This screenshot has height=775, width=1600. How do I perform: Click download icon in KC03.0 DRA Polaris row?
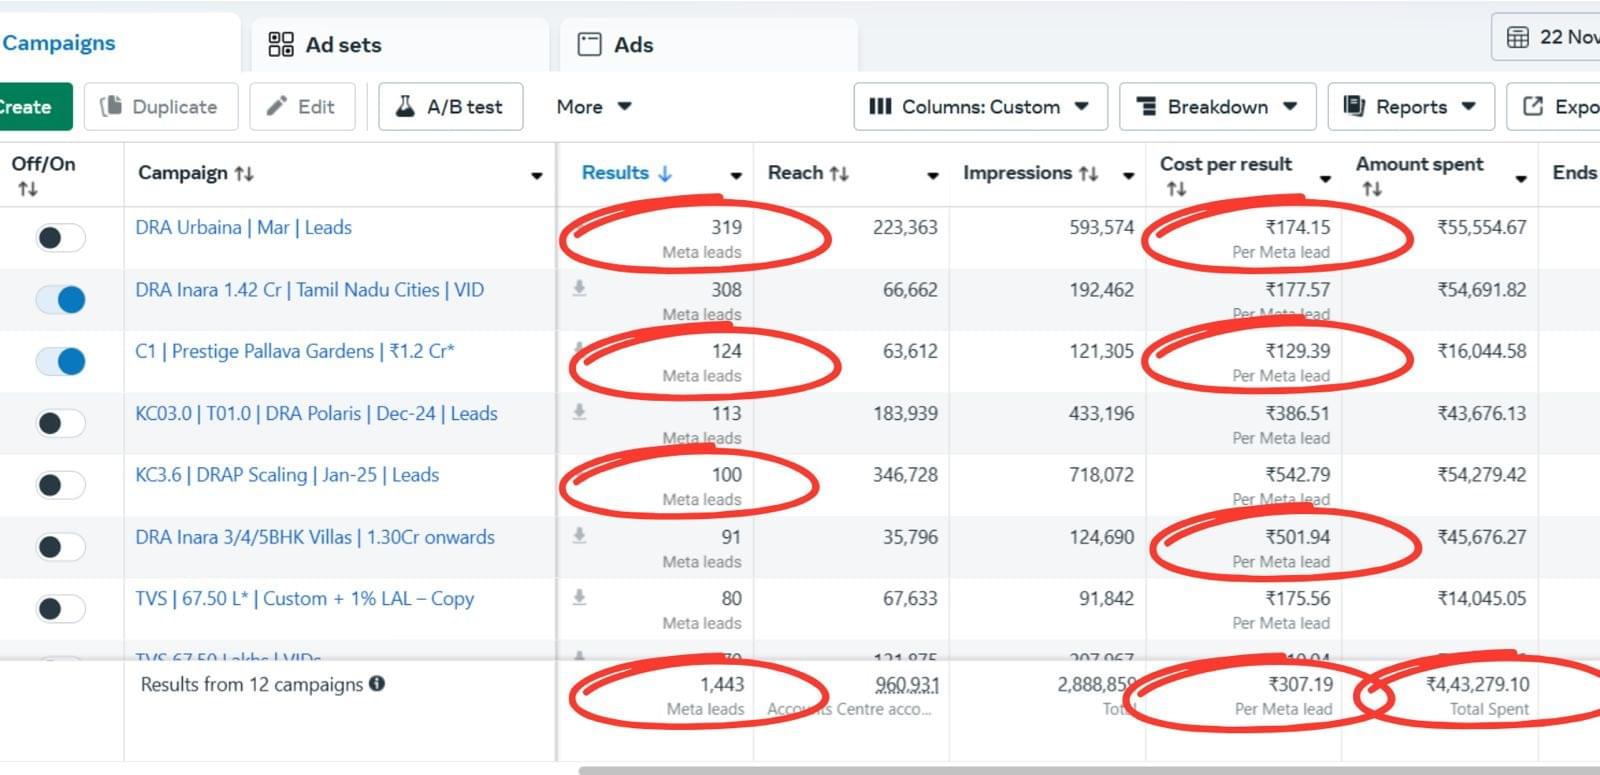point(579,412)
